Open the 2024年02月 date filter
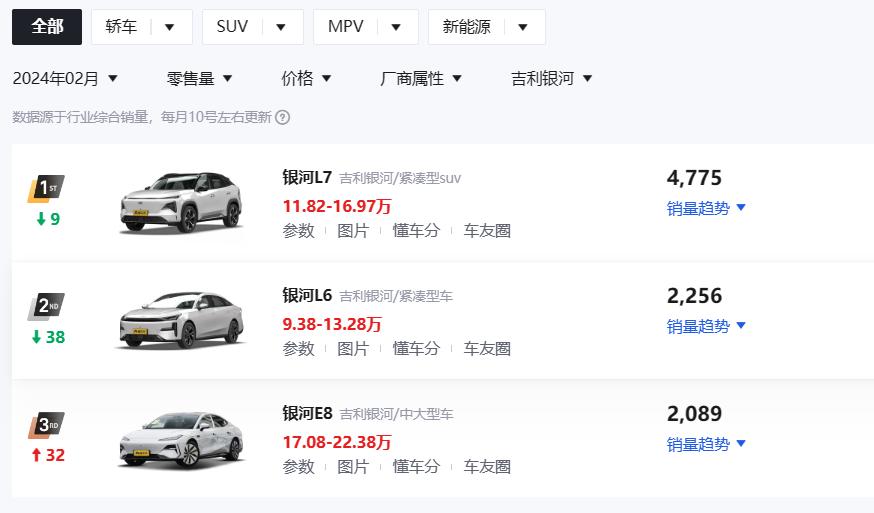The height and width of the screenshot is (513, 874). 65,79
